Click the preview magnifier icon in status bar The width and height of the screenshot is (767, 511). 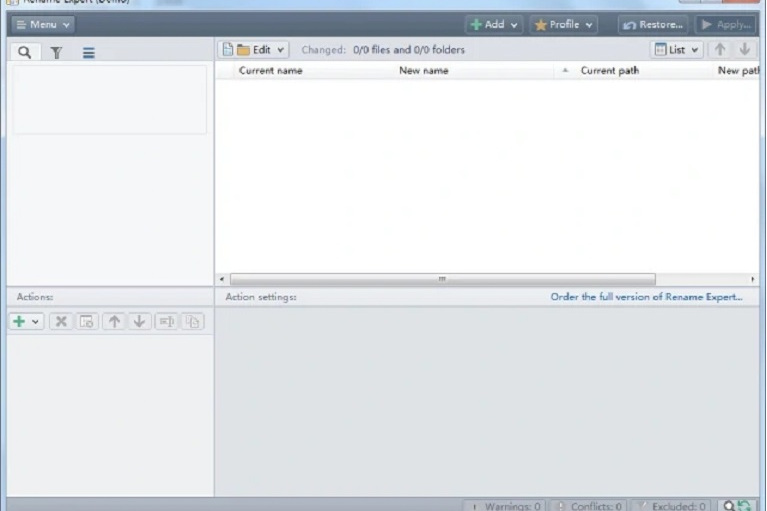click(730, 506)
